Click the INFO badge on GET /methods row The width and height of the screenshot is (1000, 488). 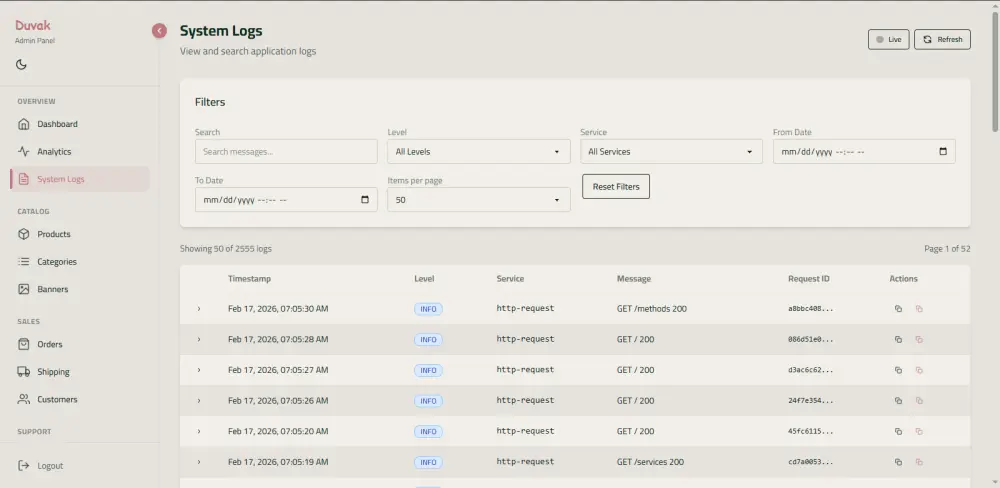point(429,309)
